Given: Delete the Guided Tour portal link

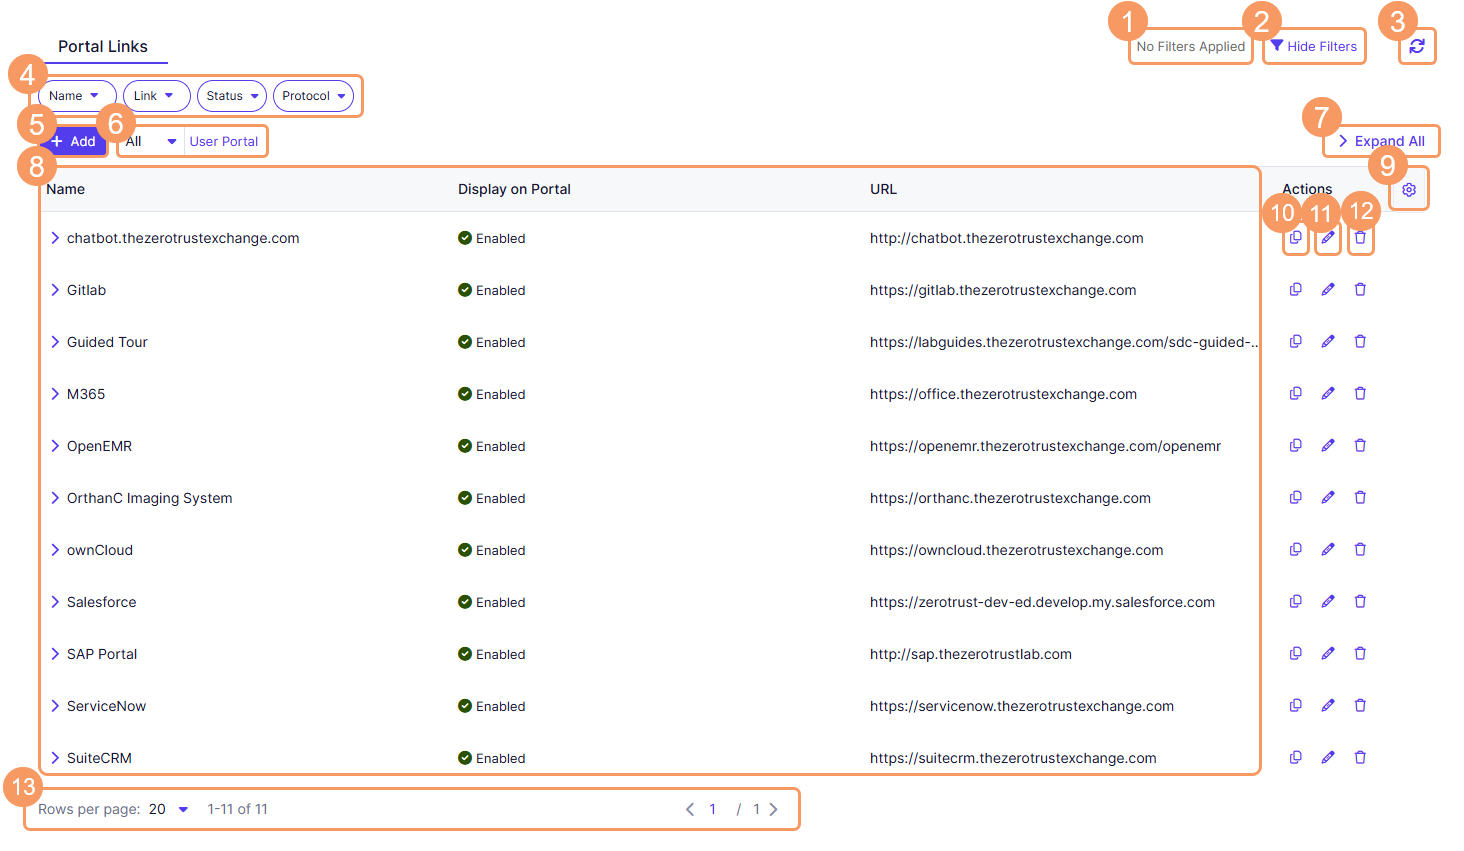Looking at the screenshot, I should pos(1360,342).
